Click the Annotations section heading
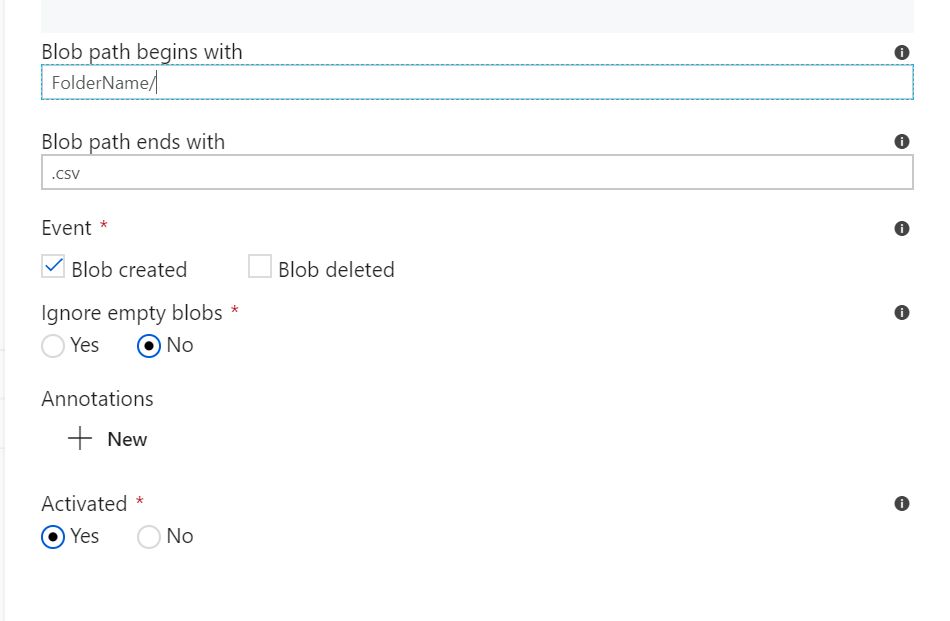950x621 pixels. point(97,399)
